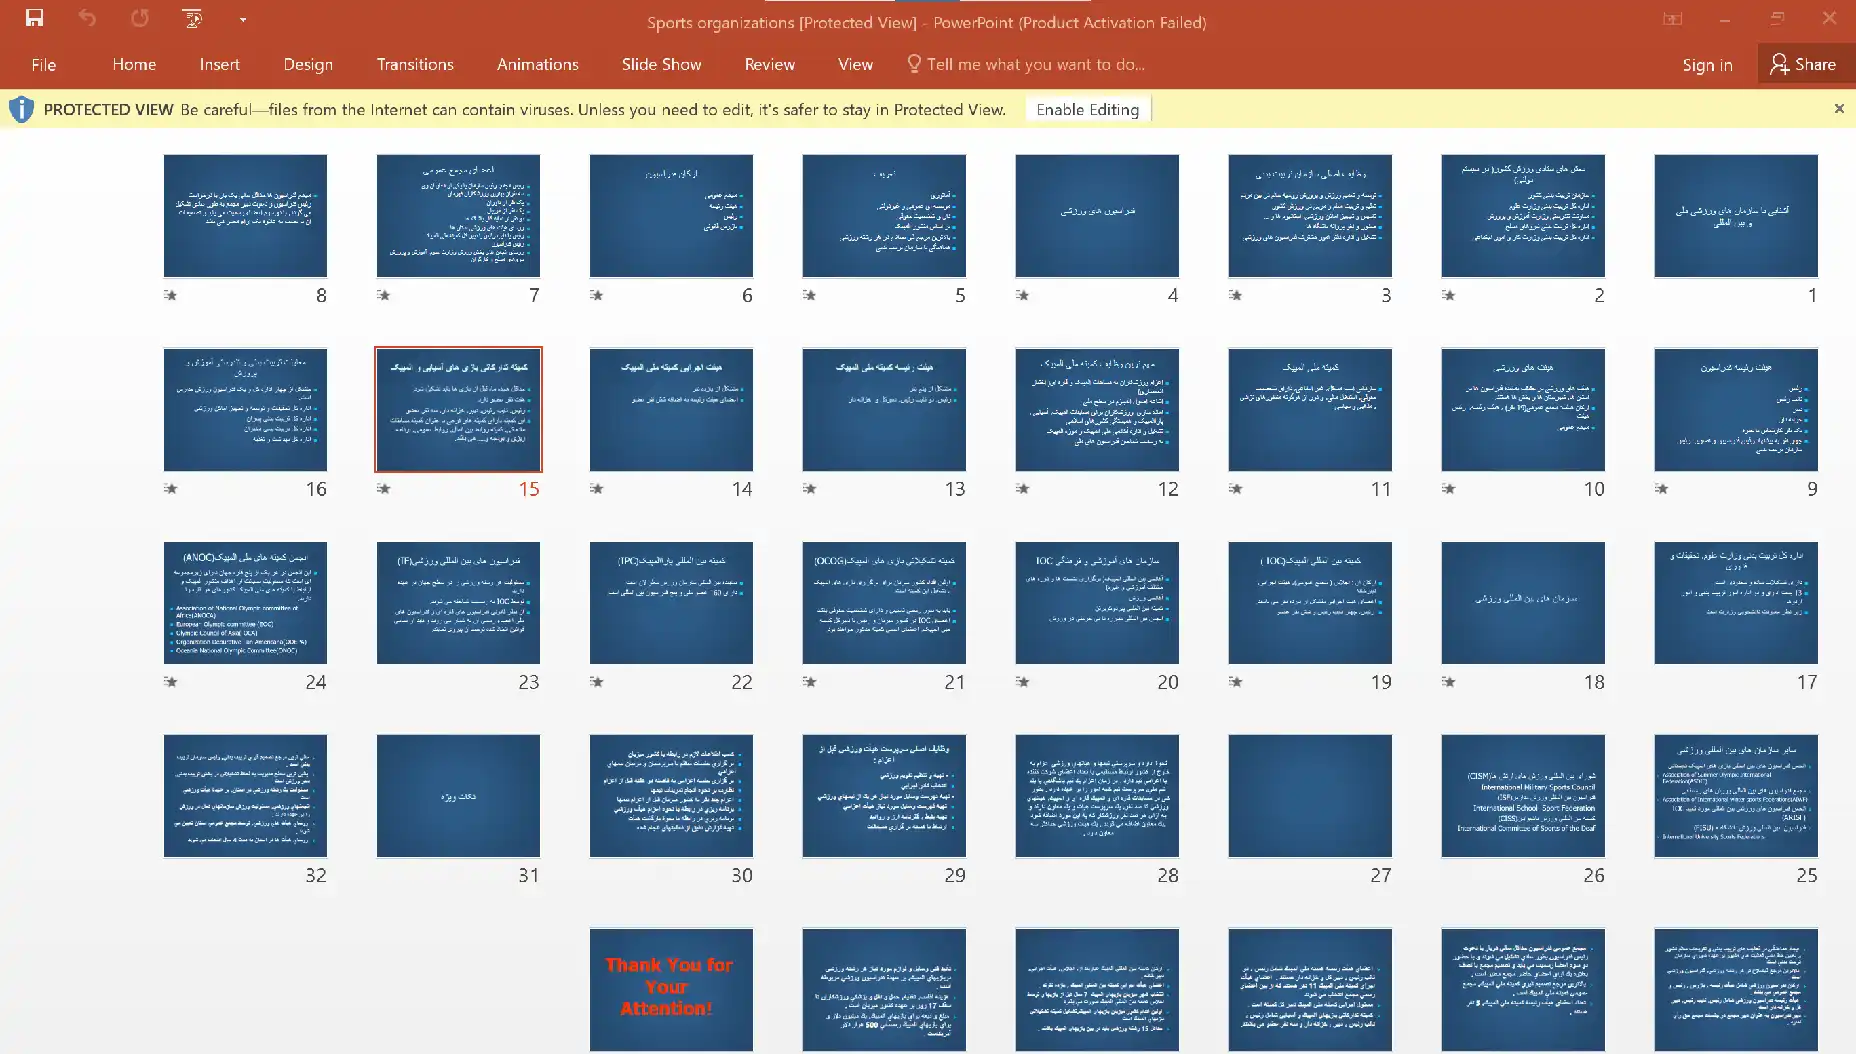
Task: Open the Slide Show tab
Action: click(x=661, y=64)
